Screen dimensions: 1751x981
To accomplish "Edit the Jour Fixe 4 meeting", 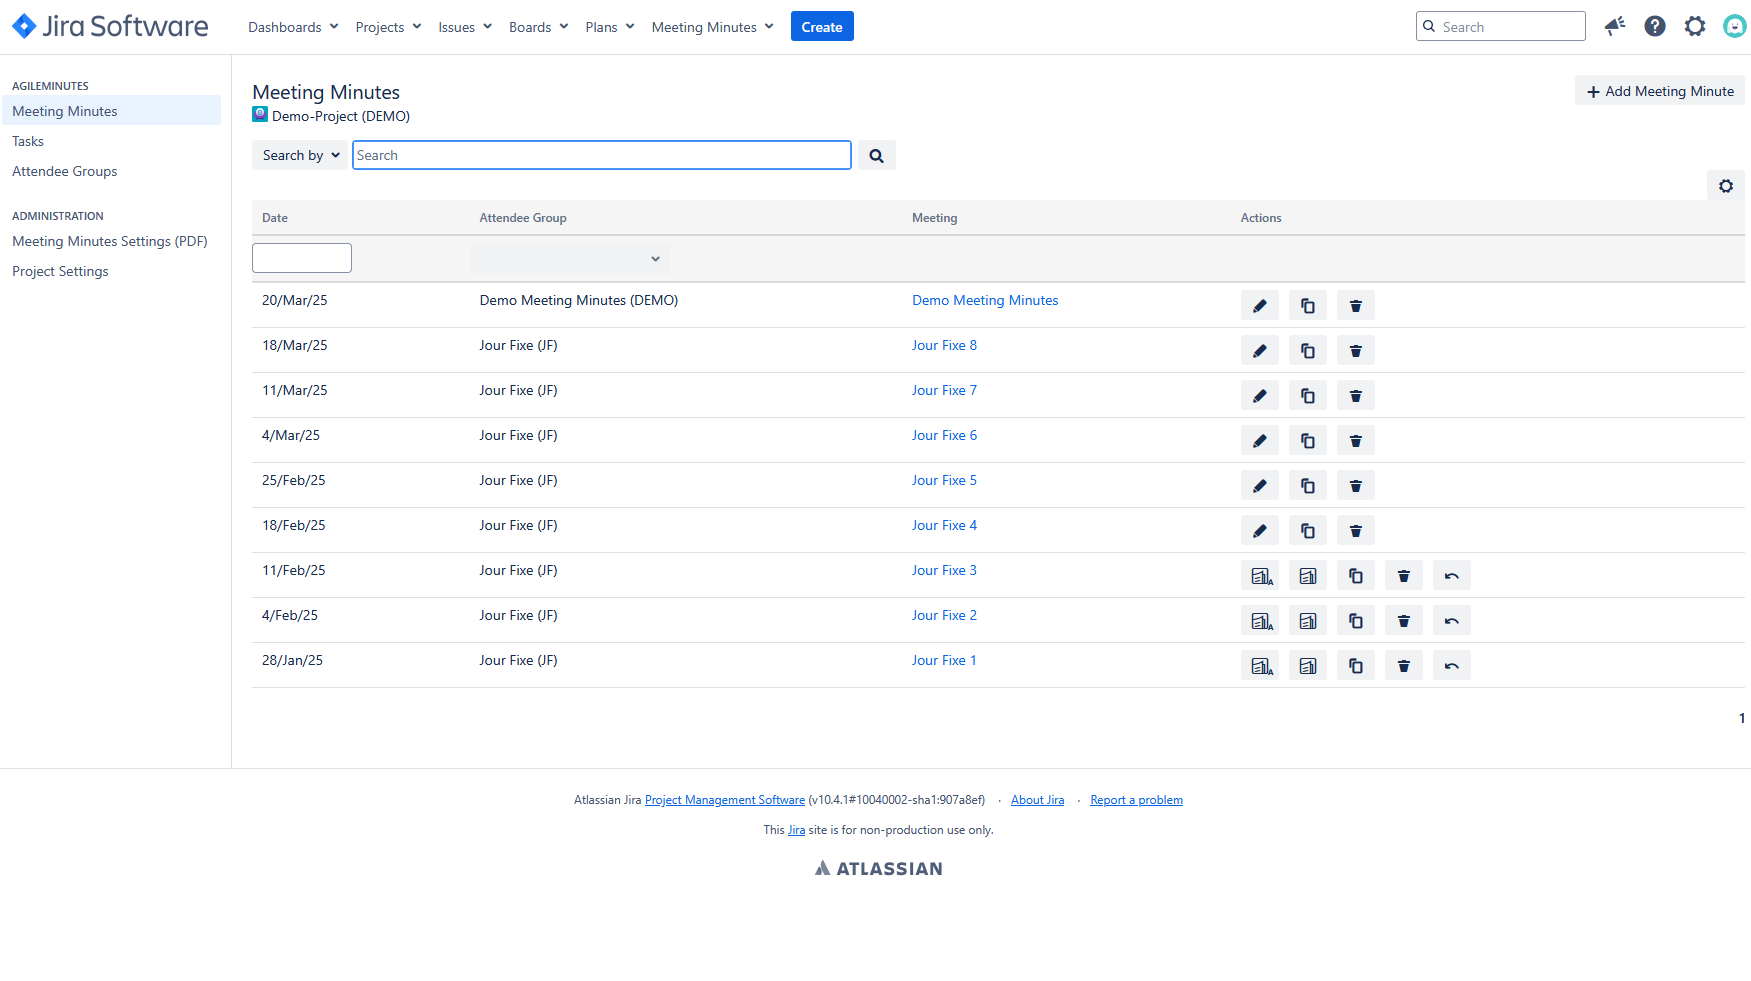I will (x=1259, y=531).
